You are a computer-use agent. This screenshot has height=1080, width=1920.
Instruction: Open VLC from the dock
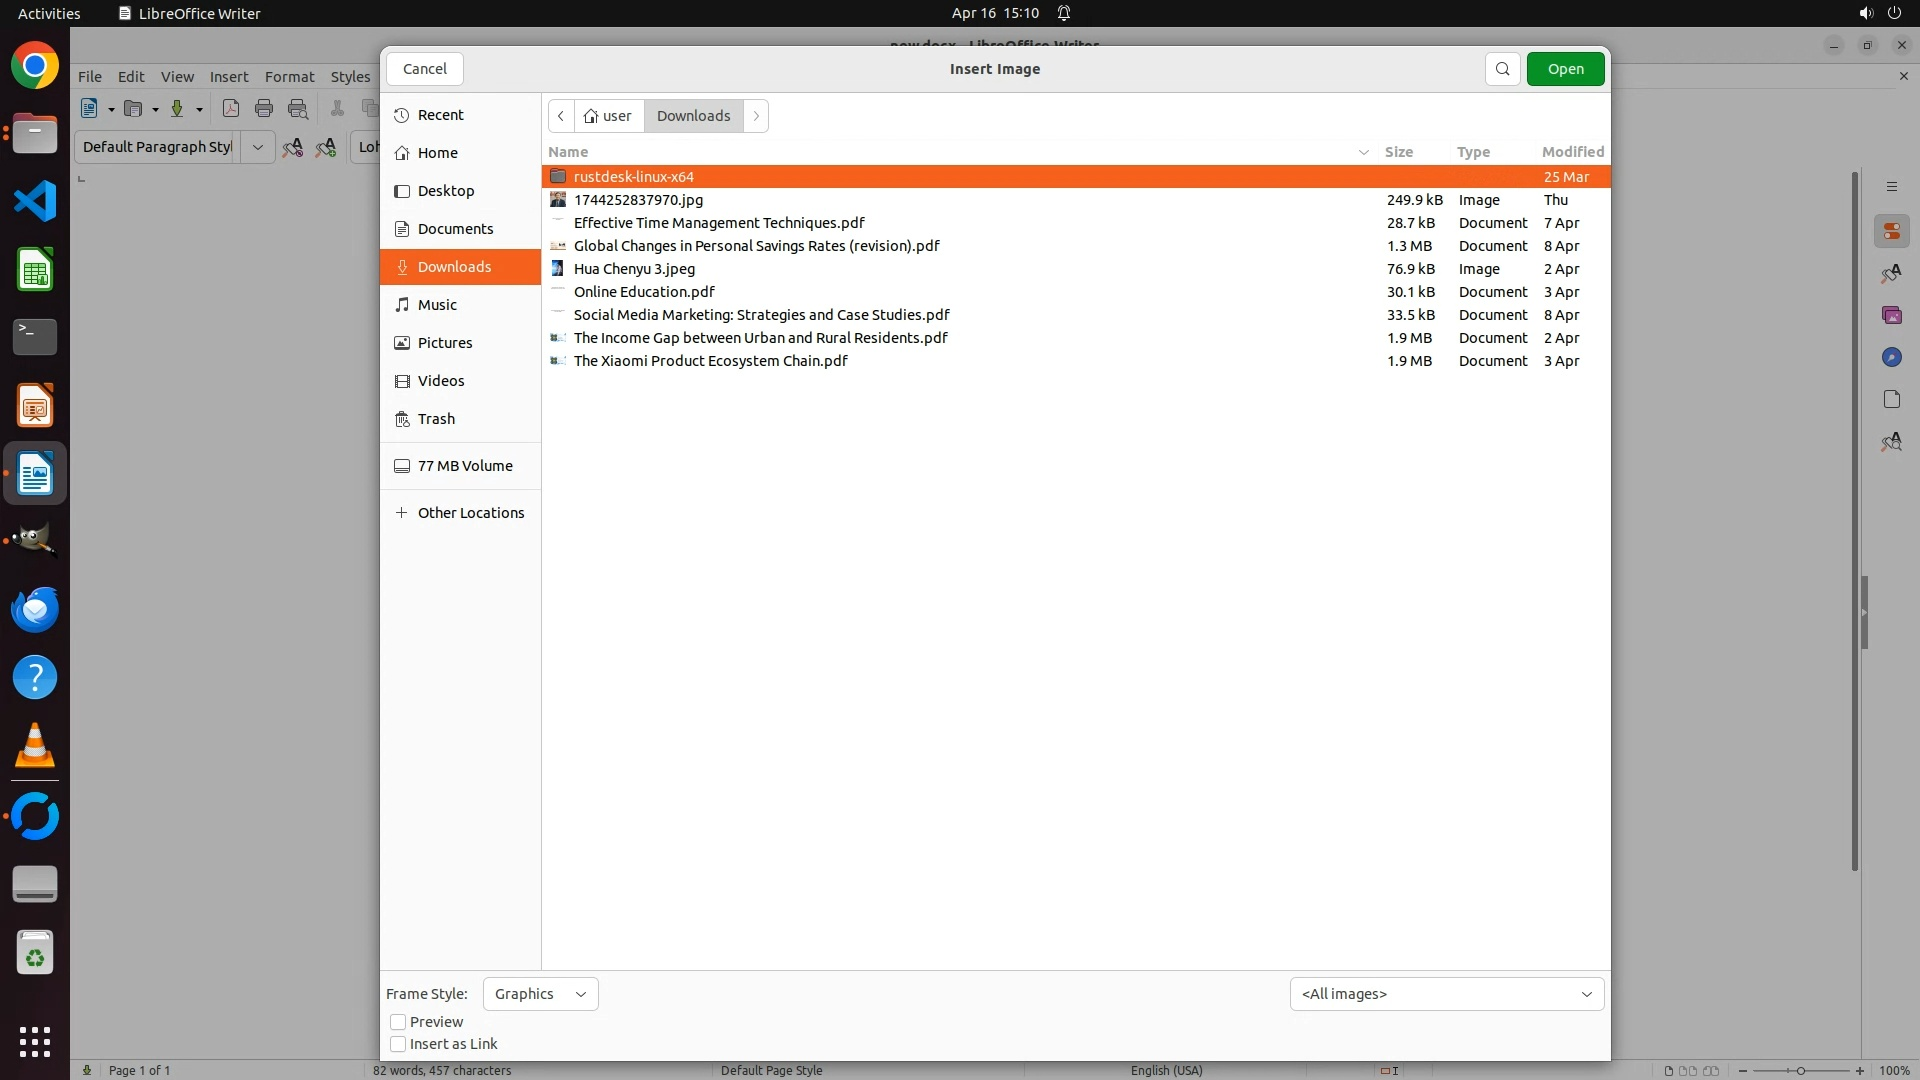[35, 747]
